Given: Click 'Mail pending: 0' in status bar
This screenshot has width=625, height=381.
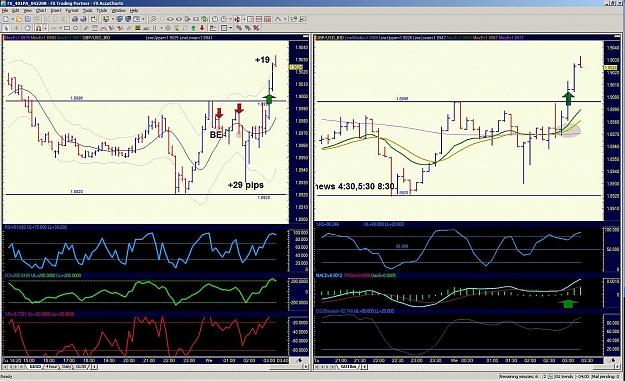Looking at the screenshot, I should click(605, 376).
